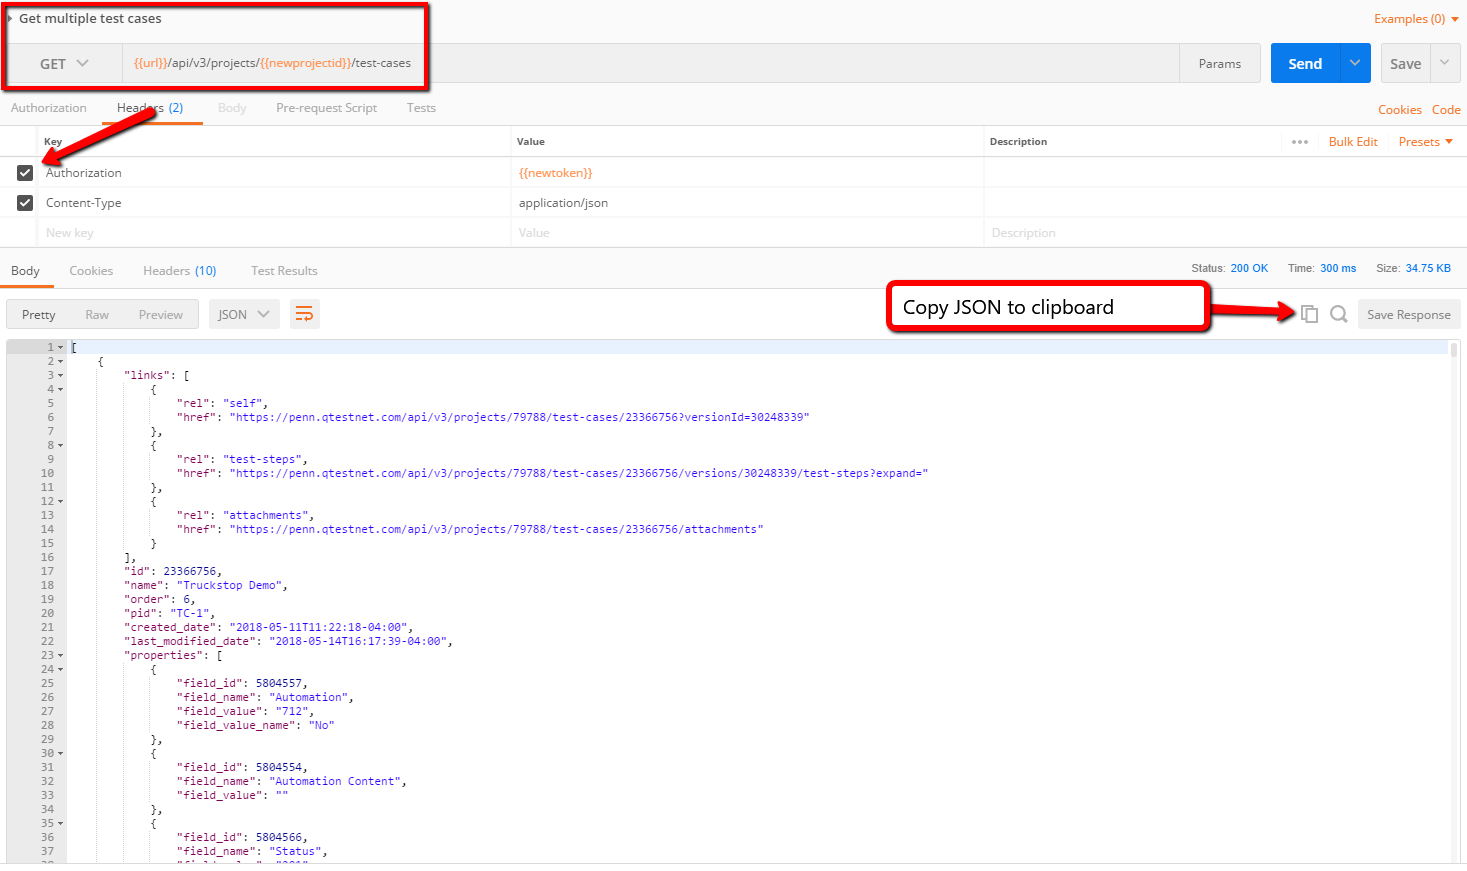Fold JSON at line 3 arrow
This screenshot has width=1467, height=871.
point(60,376)
